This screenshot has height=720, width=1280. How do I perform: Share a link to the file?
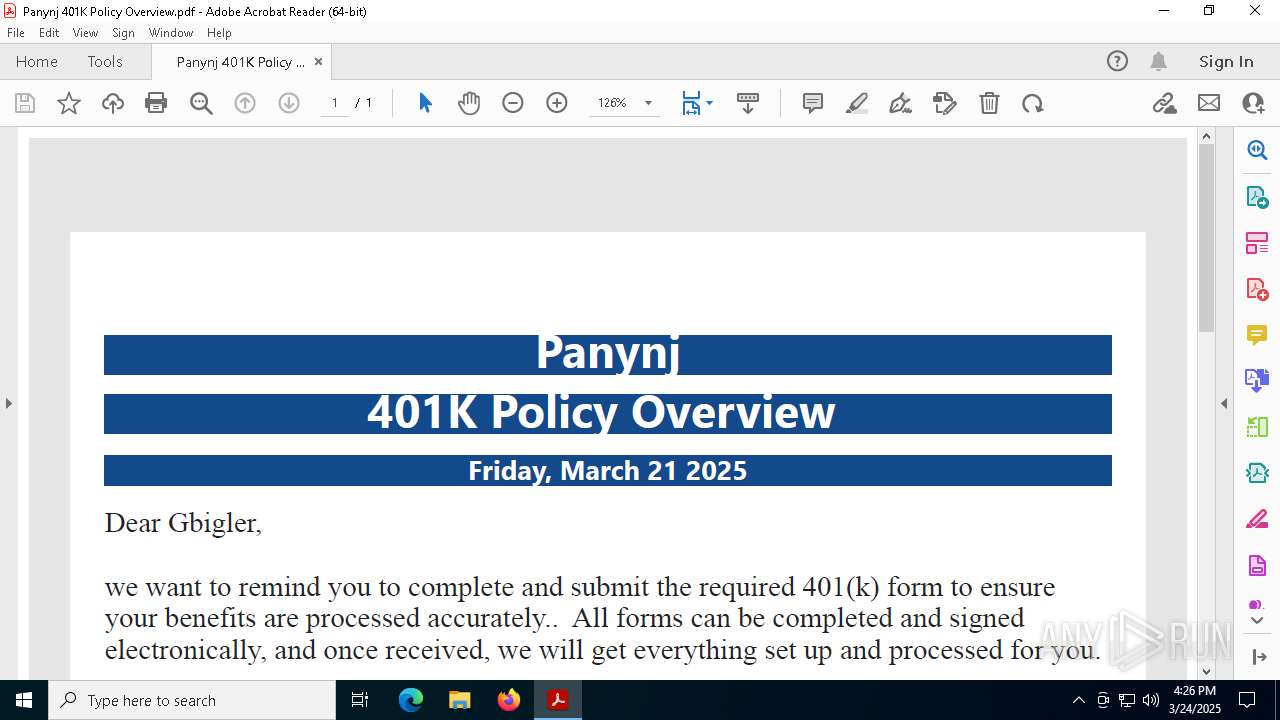tap(1165, 103)
